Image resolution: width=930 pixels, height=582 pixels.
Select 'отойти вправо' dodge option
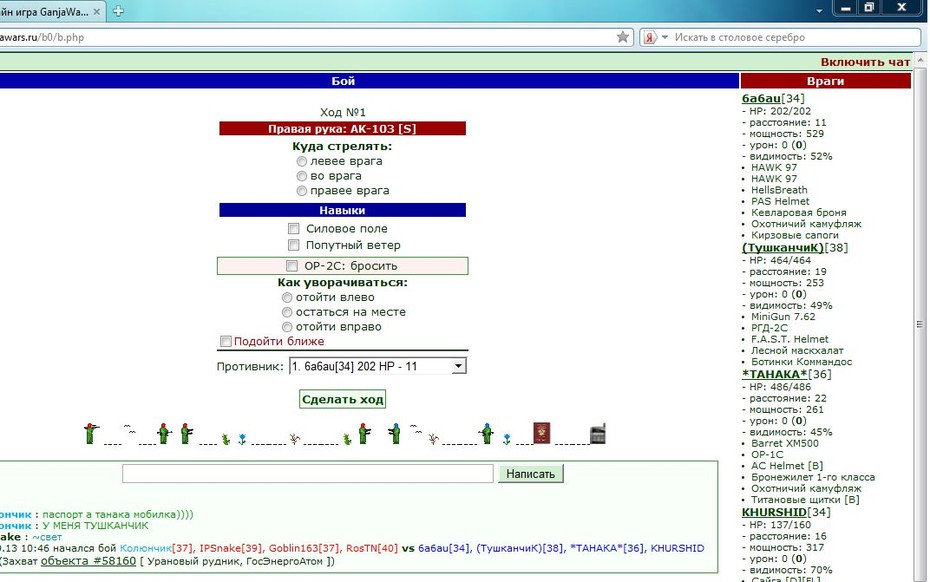[x=287, y=327]
